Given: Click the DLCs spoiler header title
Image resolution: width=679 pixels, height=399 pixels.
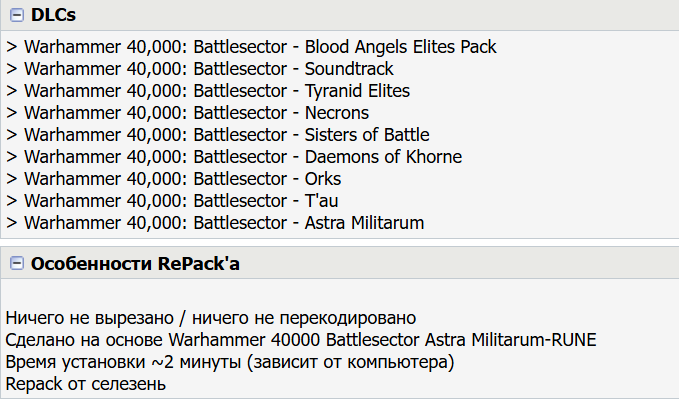Looking at the screenshot, I should (53, 15).
